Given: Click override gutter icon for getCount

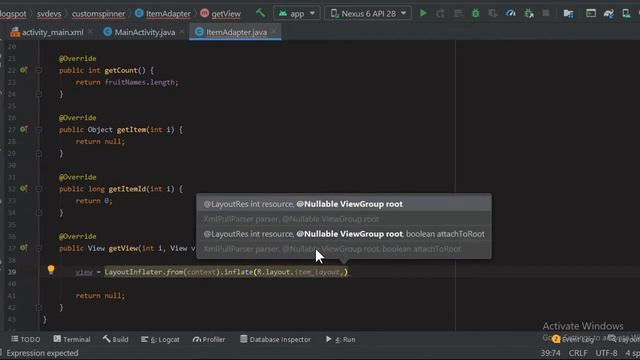Looking at the screenshot, I should point(24,70).
